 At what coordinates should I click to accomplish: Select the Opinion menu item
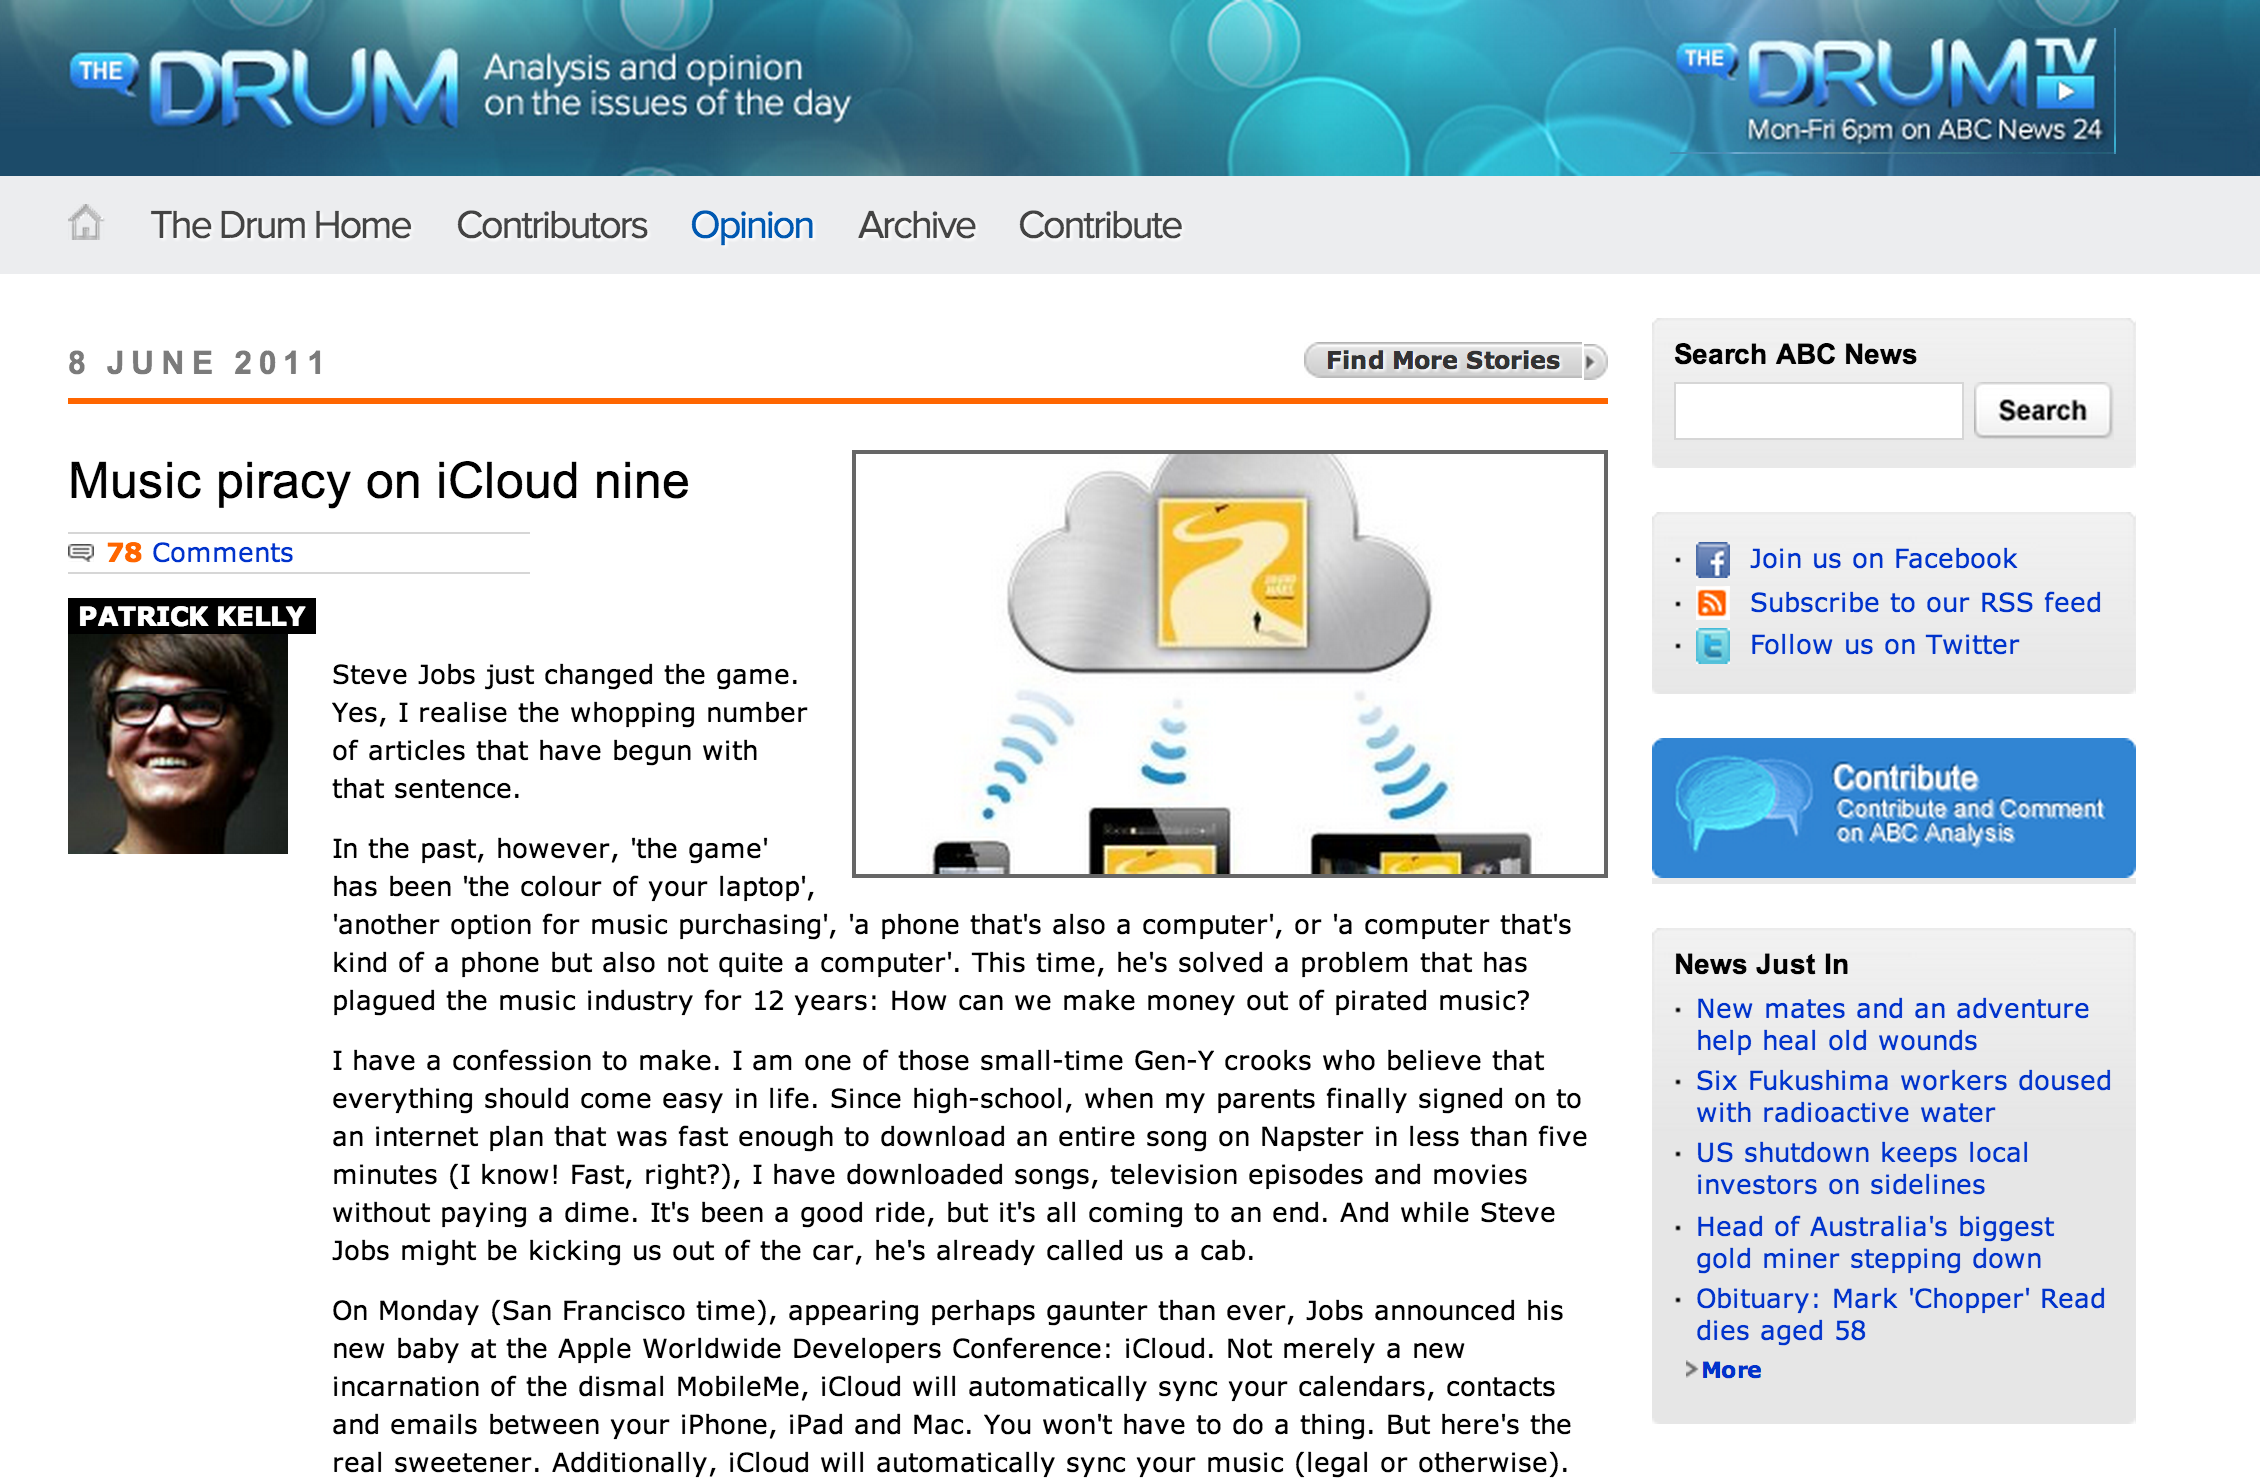click(752, 225)
